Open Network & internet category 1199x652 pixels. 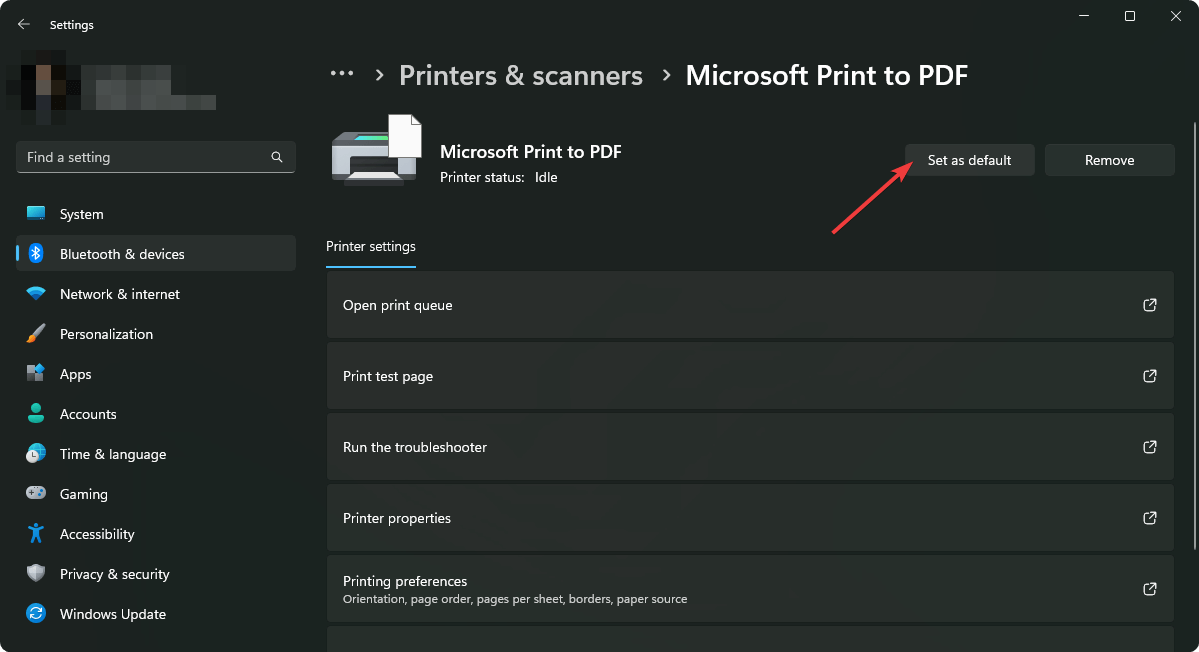156,294
